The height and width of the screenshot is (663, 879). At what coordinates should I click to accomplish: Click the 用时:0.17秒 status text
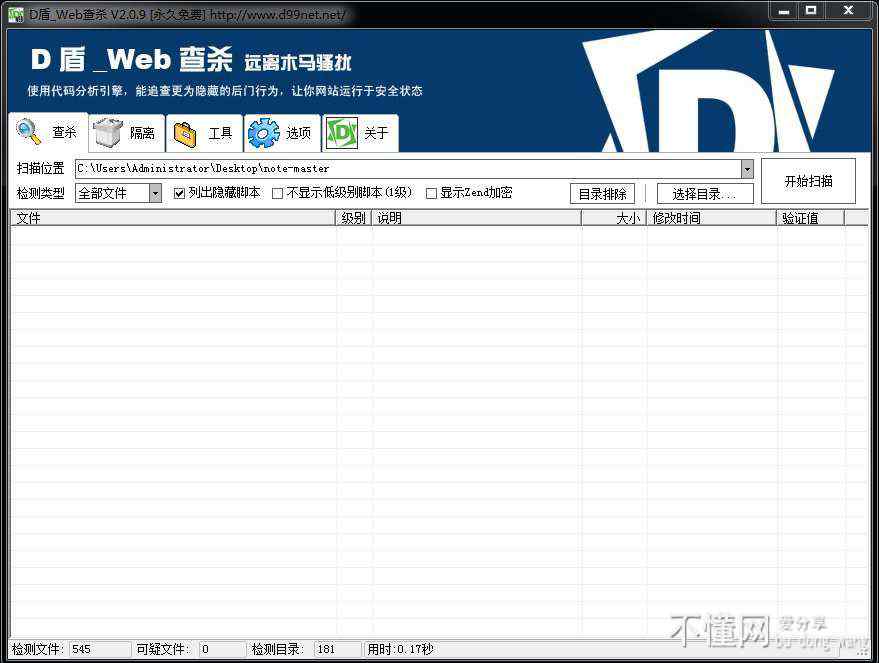400,650
